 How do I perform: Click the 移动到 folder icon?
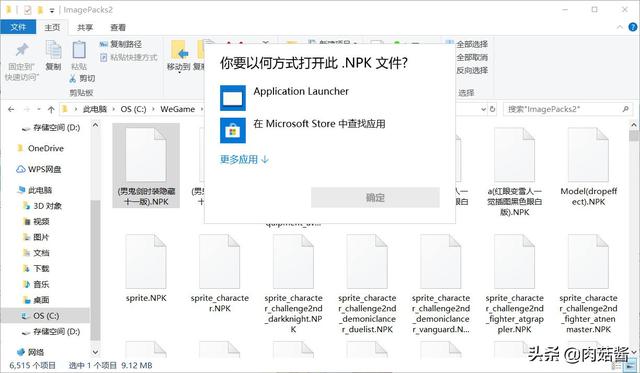tap(179, 50)
